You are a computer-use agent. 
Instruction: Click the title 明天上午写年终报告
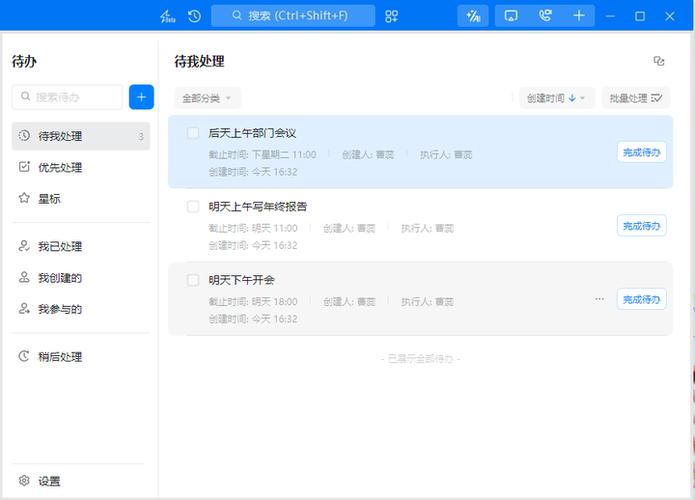(x=258, y=207)
